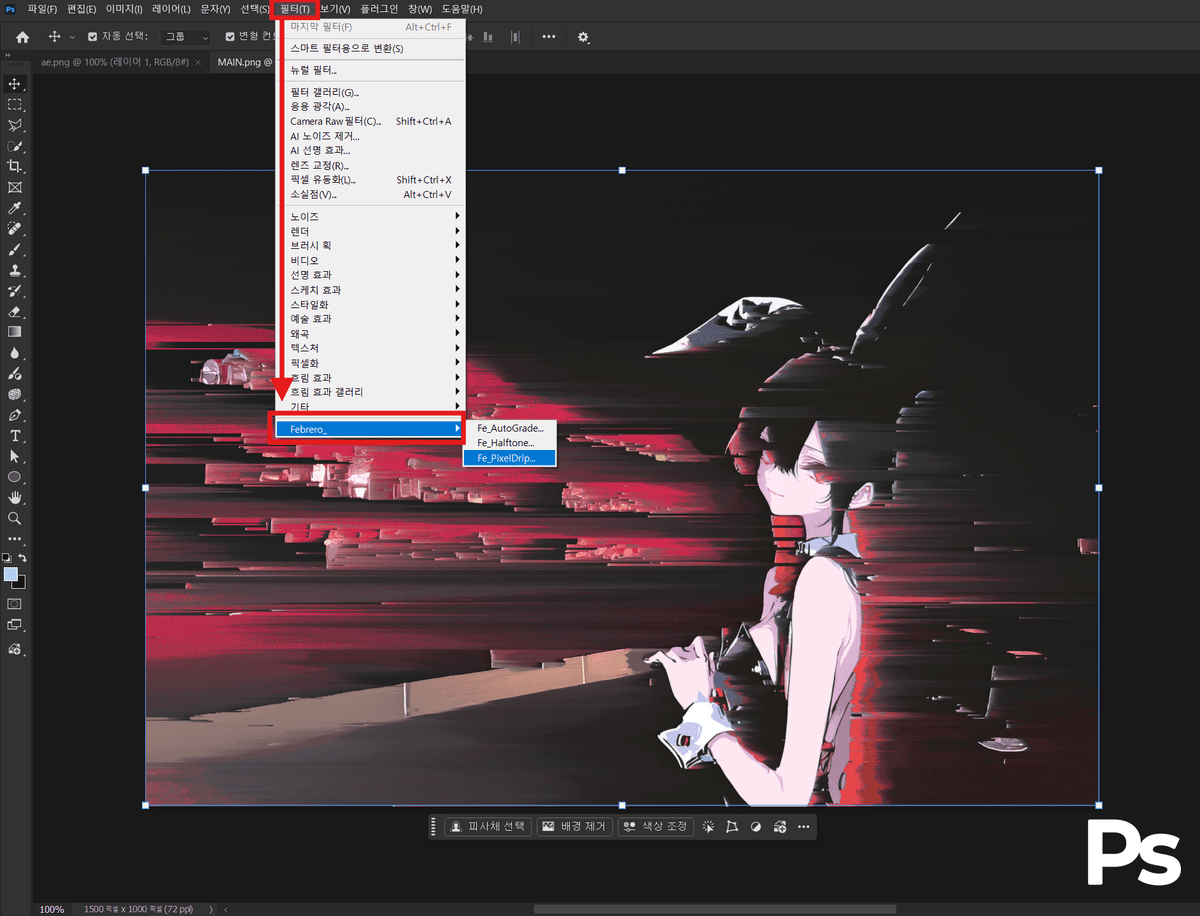Screen dimensions: 1200x916
Task: Select the Type tool
Action: click(x=15, y=436)
